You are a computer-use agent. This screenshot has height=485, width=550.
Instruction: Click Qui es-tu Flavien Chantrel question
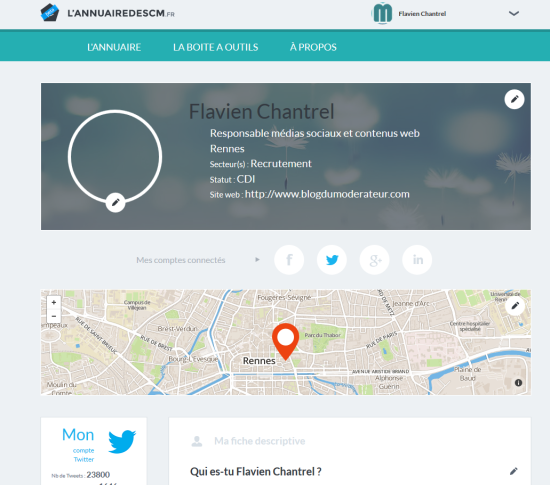256,472
